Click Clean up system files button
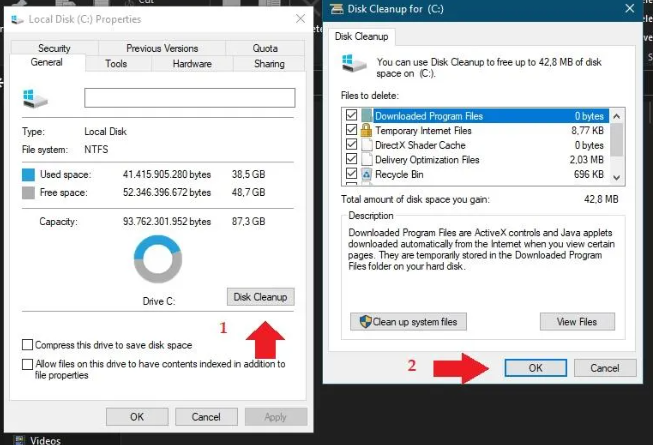653x445 pixels. pyautogui.click(x=408, y=322)
